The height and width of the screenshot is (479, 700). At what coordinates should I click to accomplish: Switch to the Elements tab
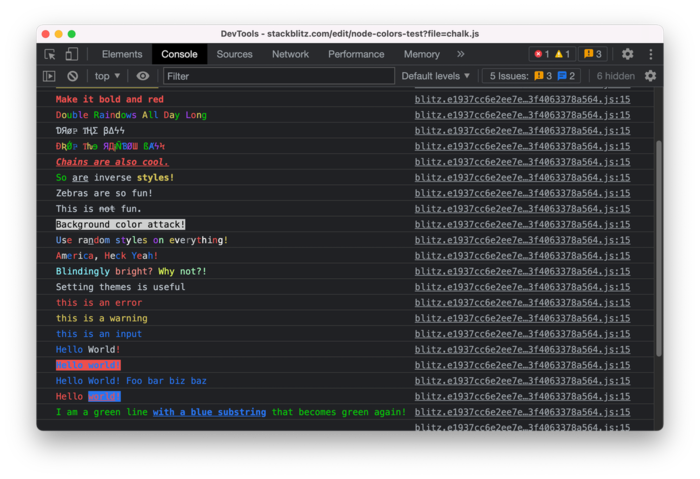[122, 54]
